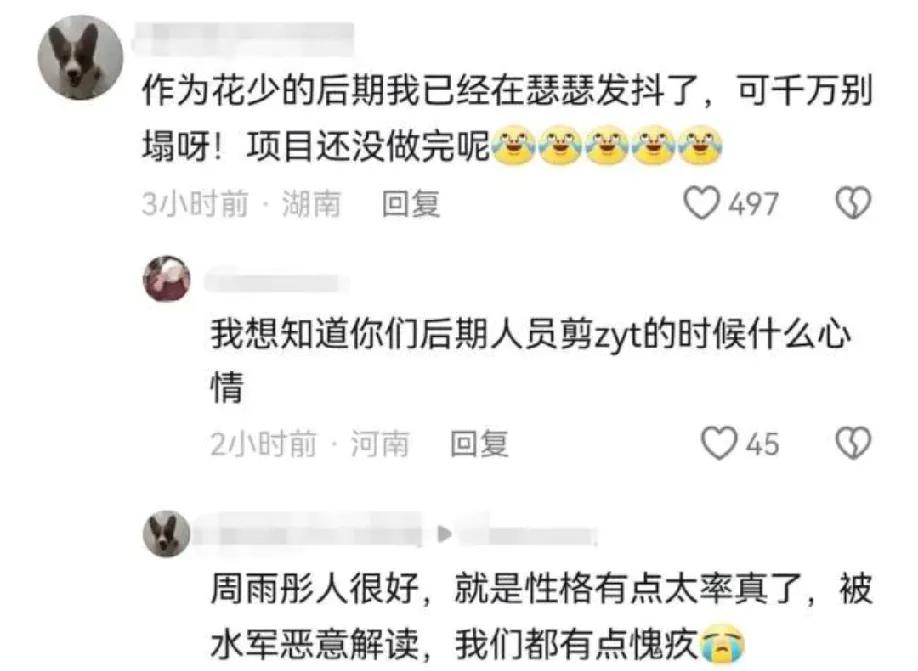This screenshot has width=918, height=671.
Task: Click the laughing-crying emojis after 做完呢
Action: click(x=607, y=145)
